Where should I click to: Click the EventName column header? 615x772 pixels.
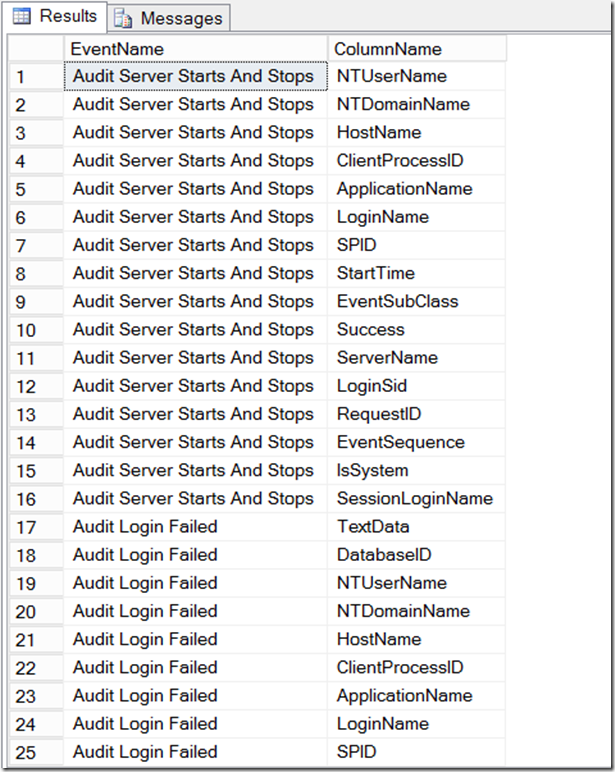(195, 48)
